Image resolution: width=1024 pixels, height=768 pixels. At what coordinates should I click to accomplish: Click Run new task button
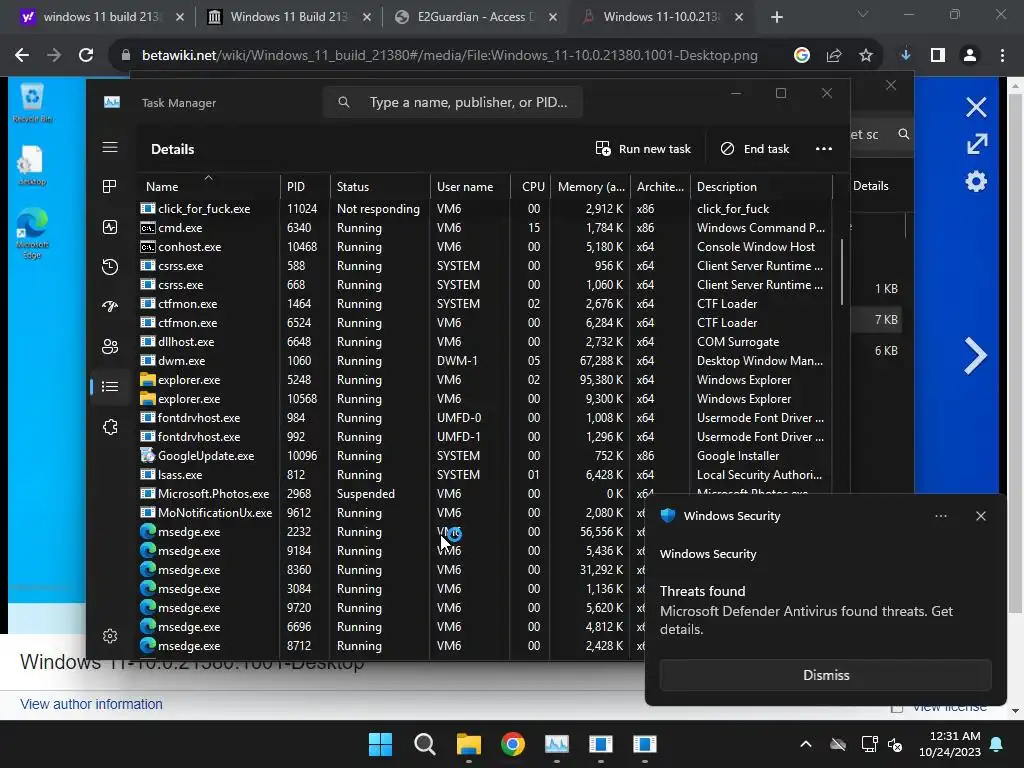pyautogui.click(x=643, y=149)
